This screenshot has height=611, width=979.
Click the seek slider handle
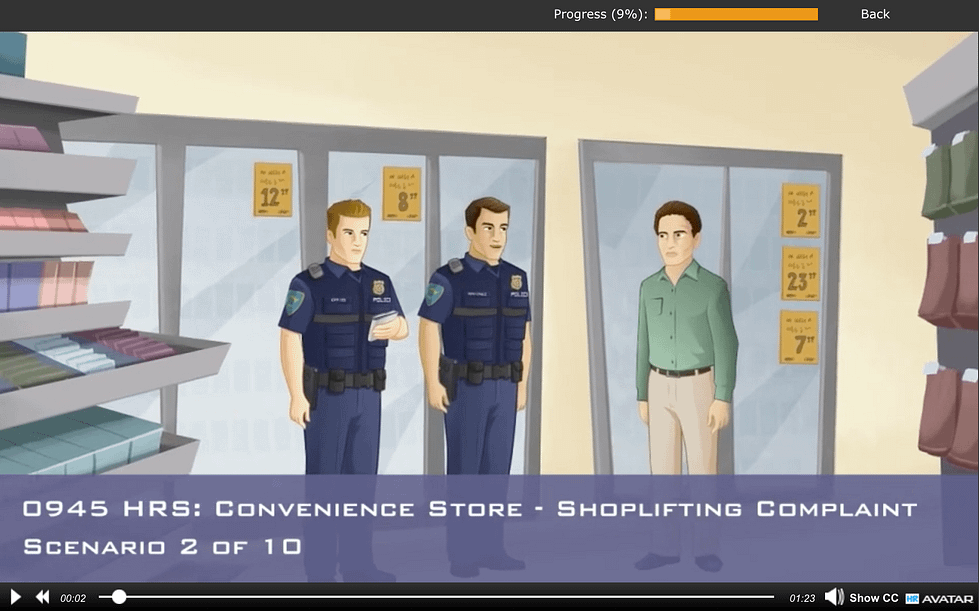click(119, 597)
